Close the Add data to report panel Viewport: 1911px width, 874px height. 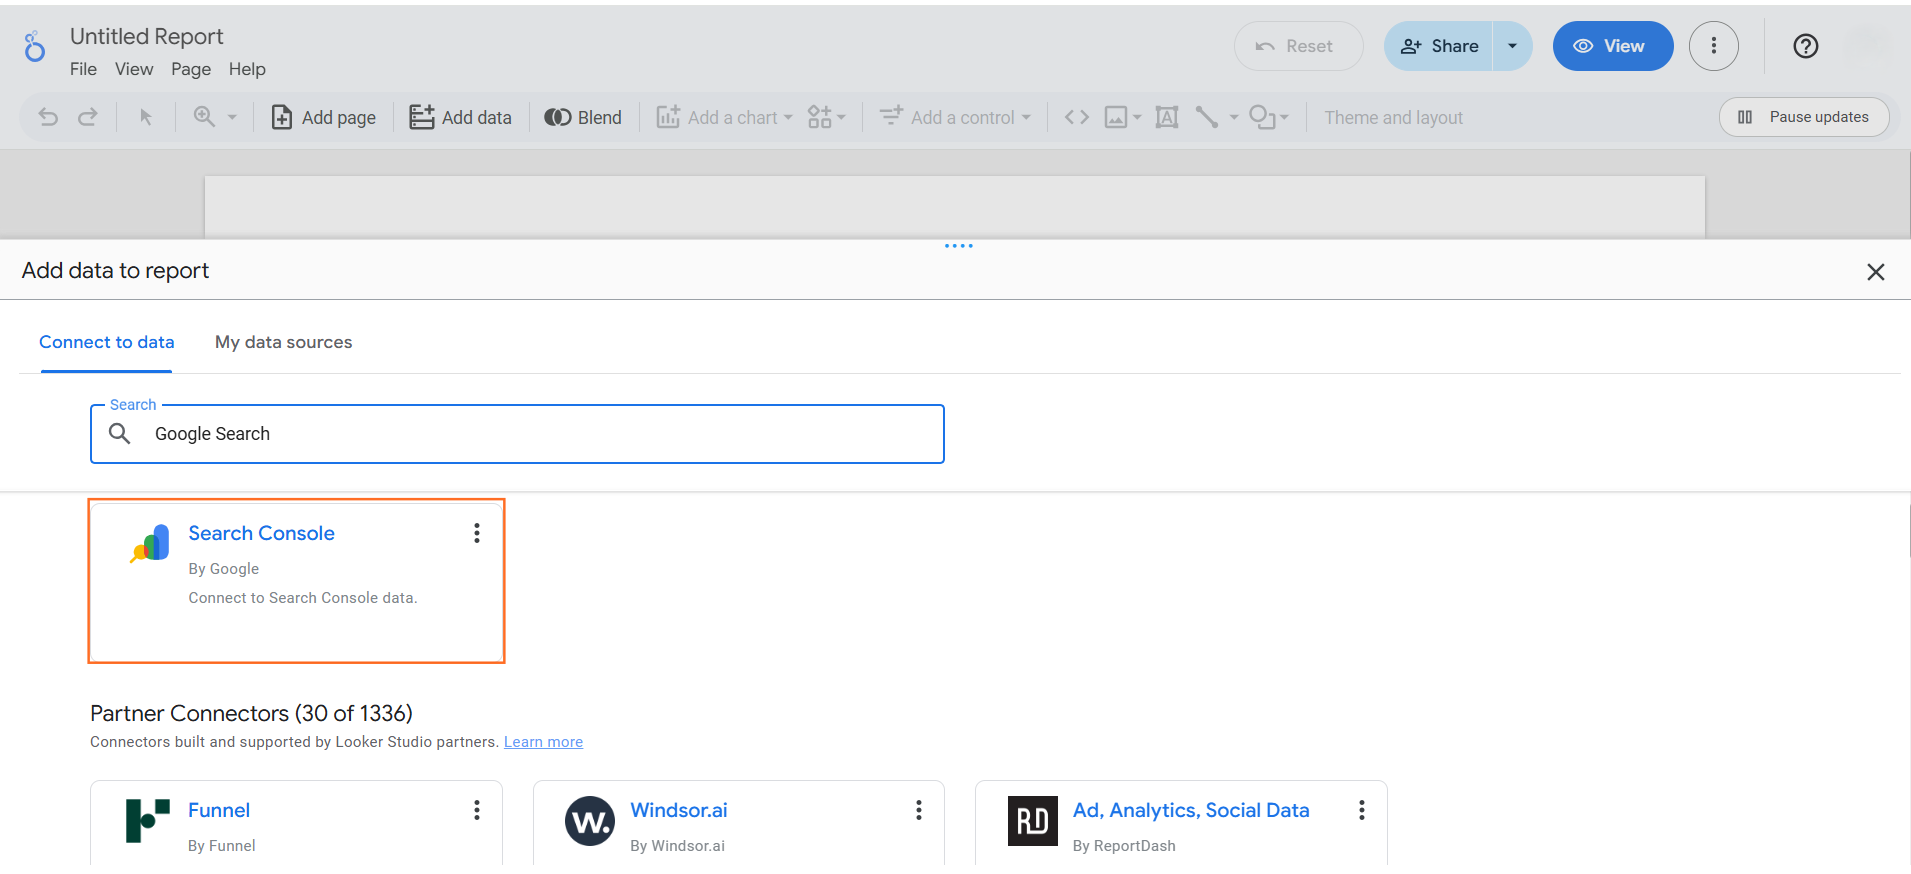1876,272
